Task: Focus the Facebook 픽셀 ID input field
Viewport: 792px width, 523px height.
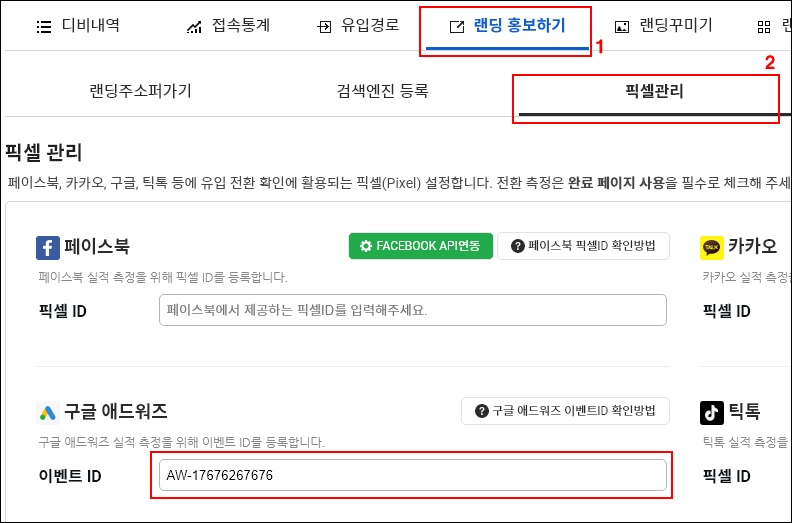Action: (x=412, y=310)
